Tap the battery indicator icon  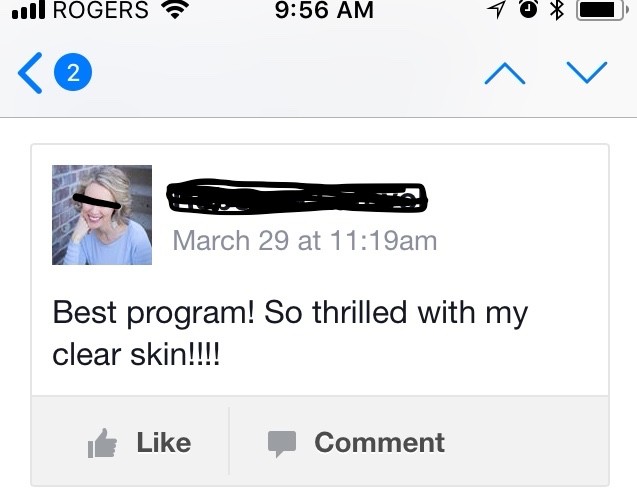click(602, 10)
